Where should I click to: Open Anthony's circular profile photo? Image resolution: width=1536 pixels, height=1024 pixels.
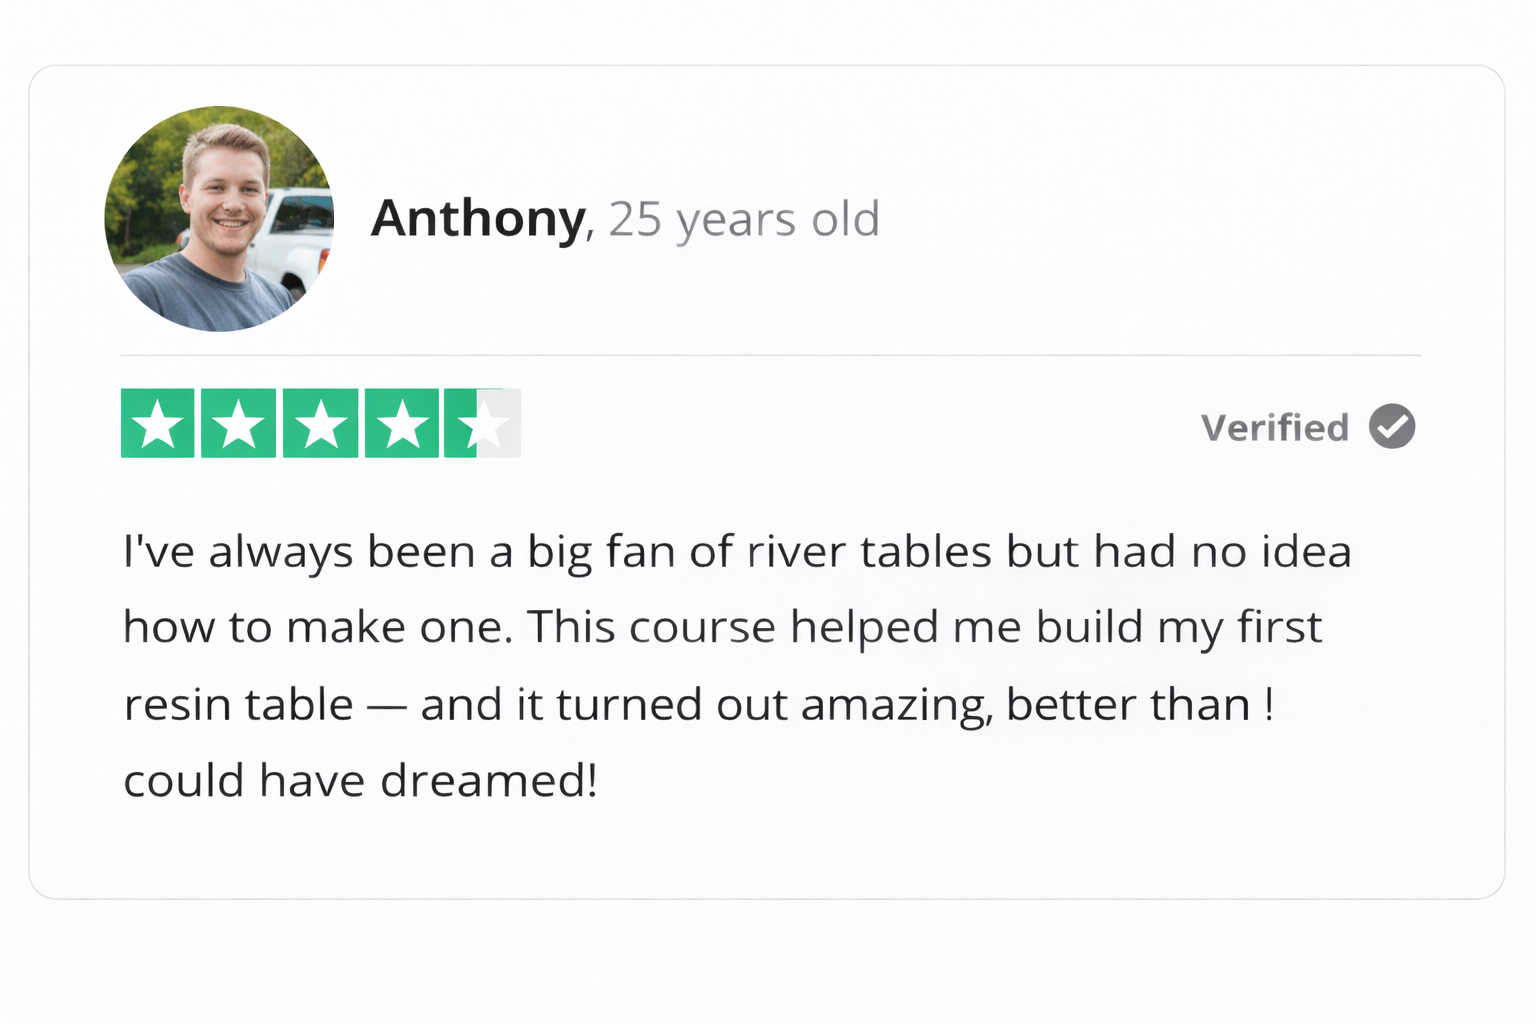tap(219, 219)
